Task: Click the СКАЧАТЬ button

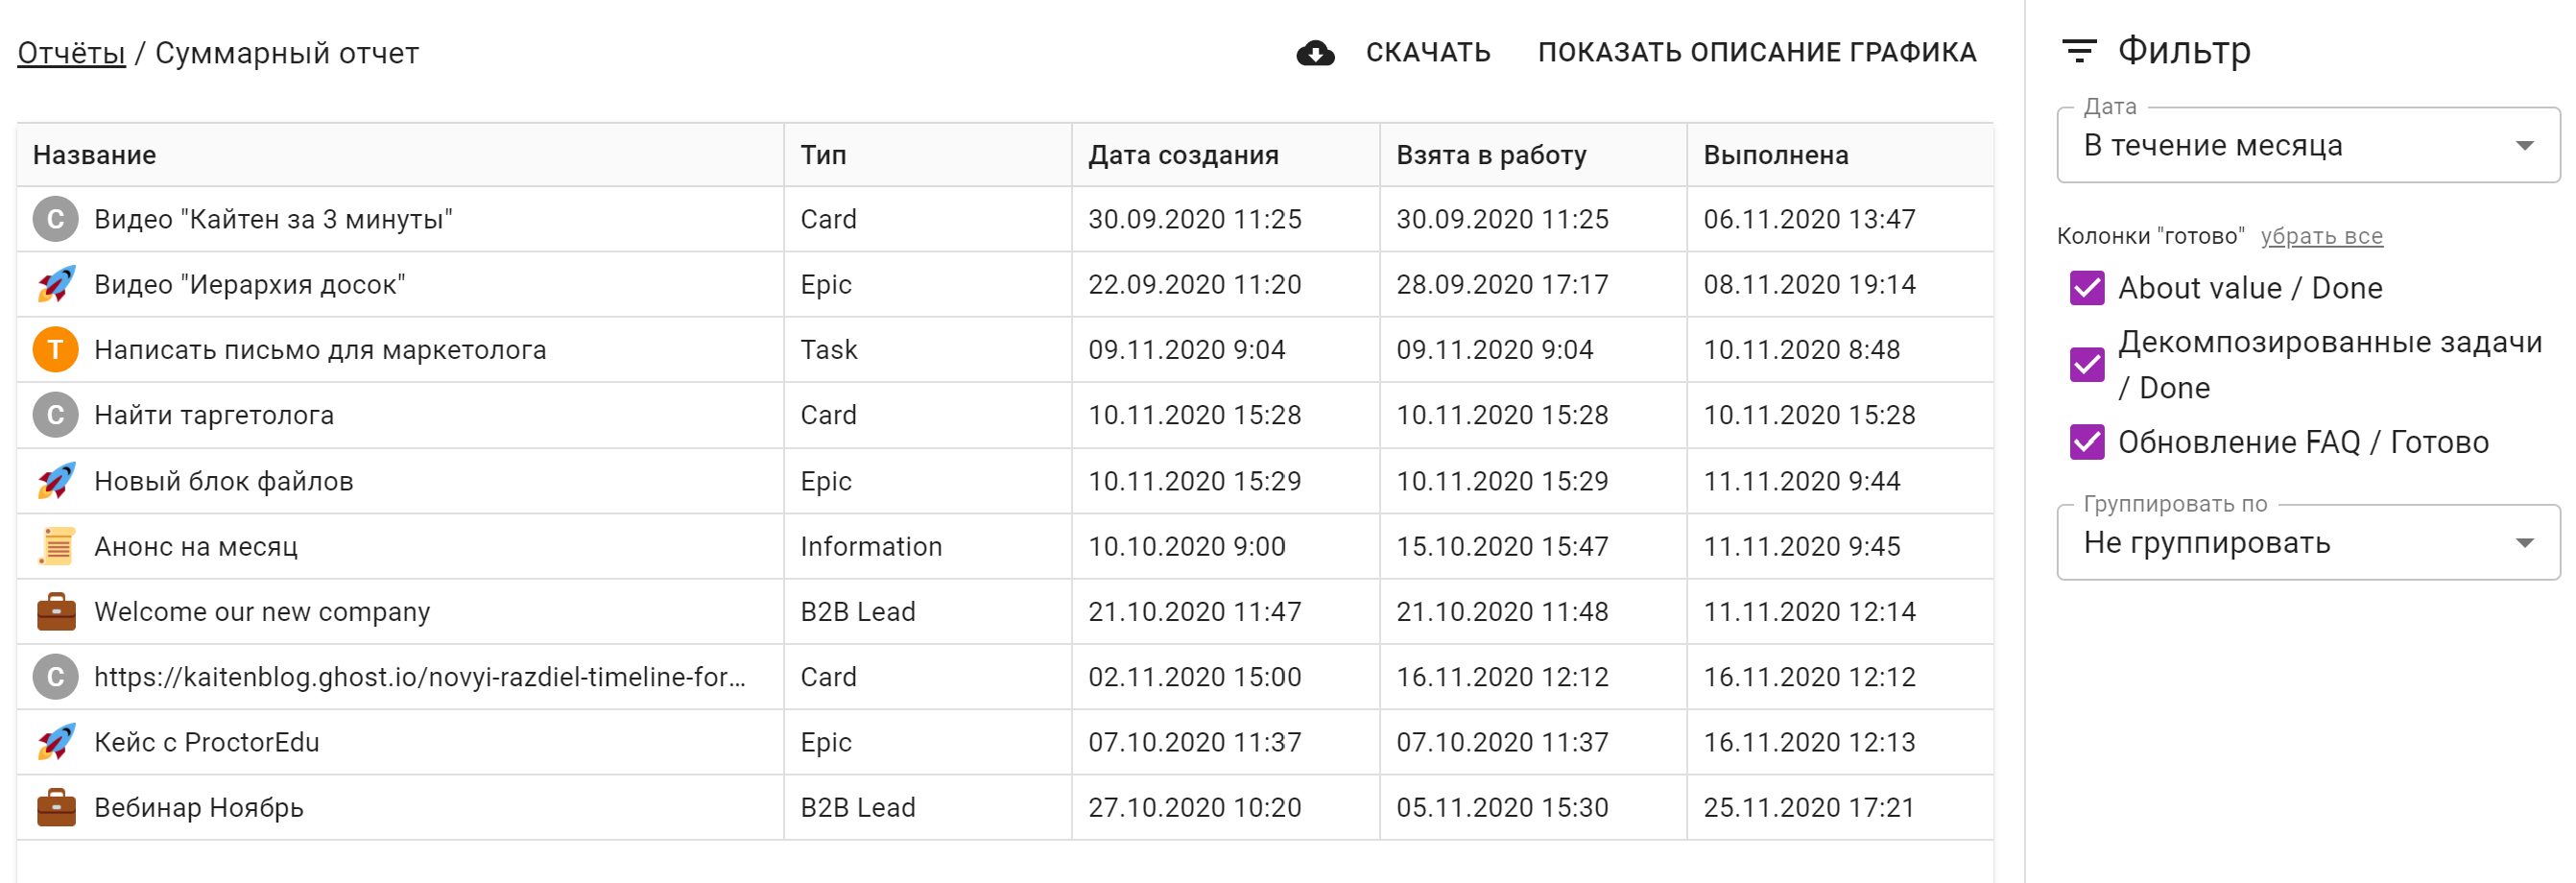Action: coord(1427,53)
